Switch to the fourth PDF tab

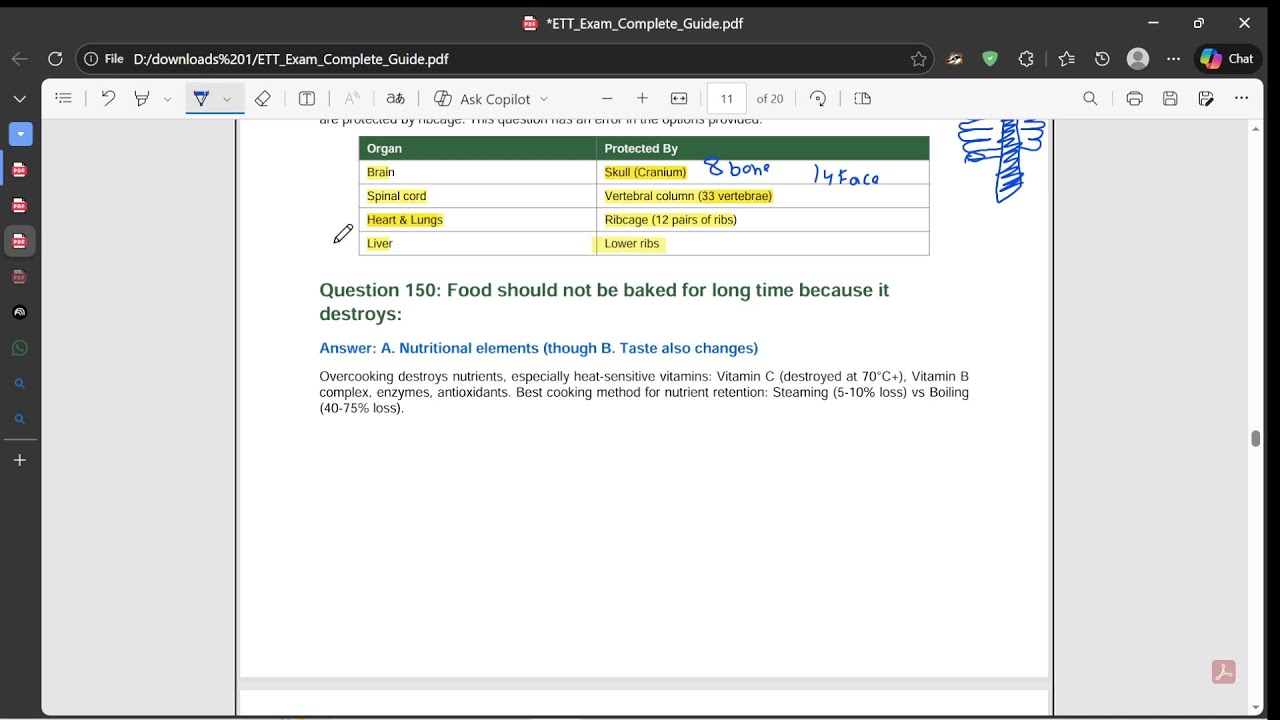point(20,277)
